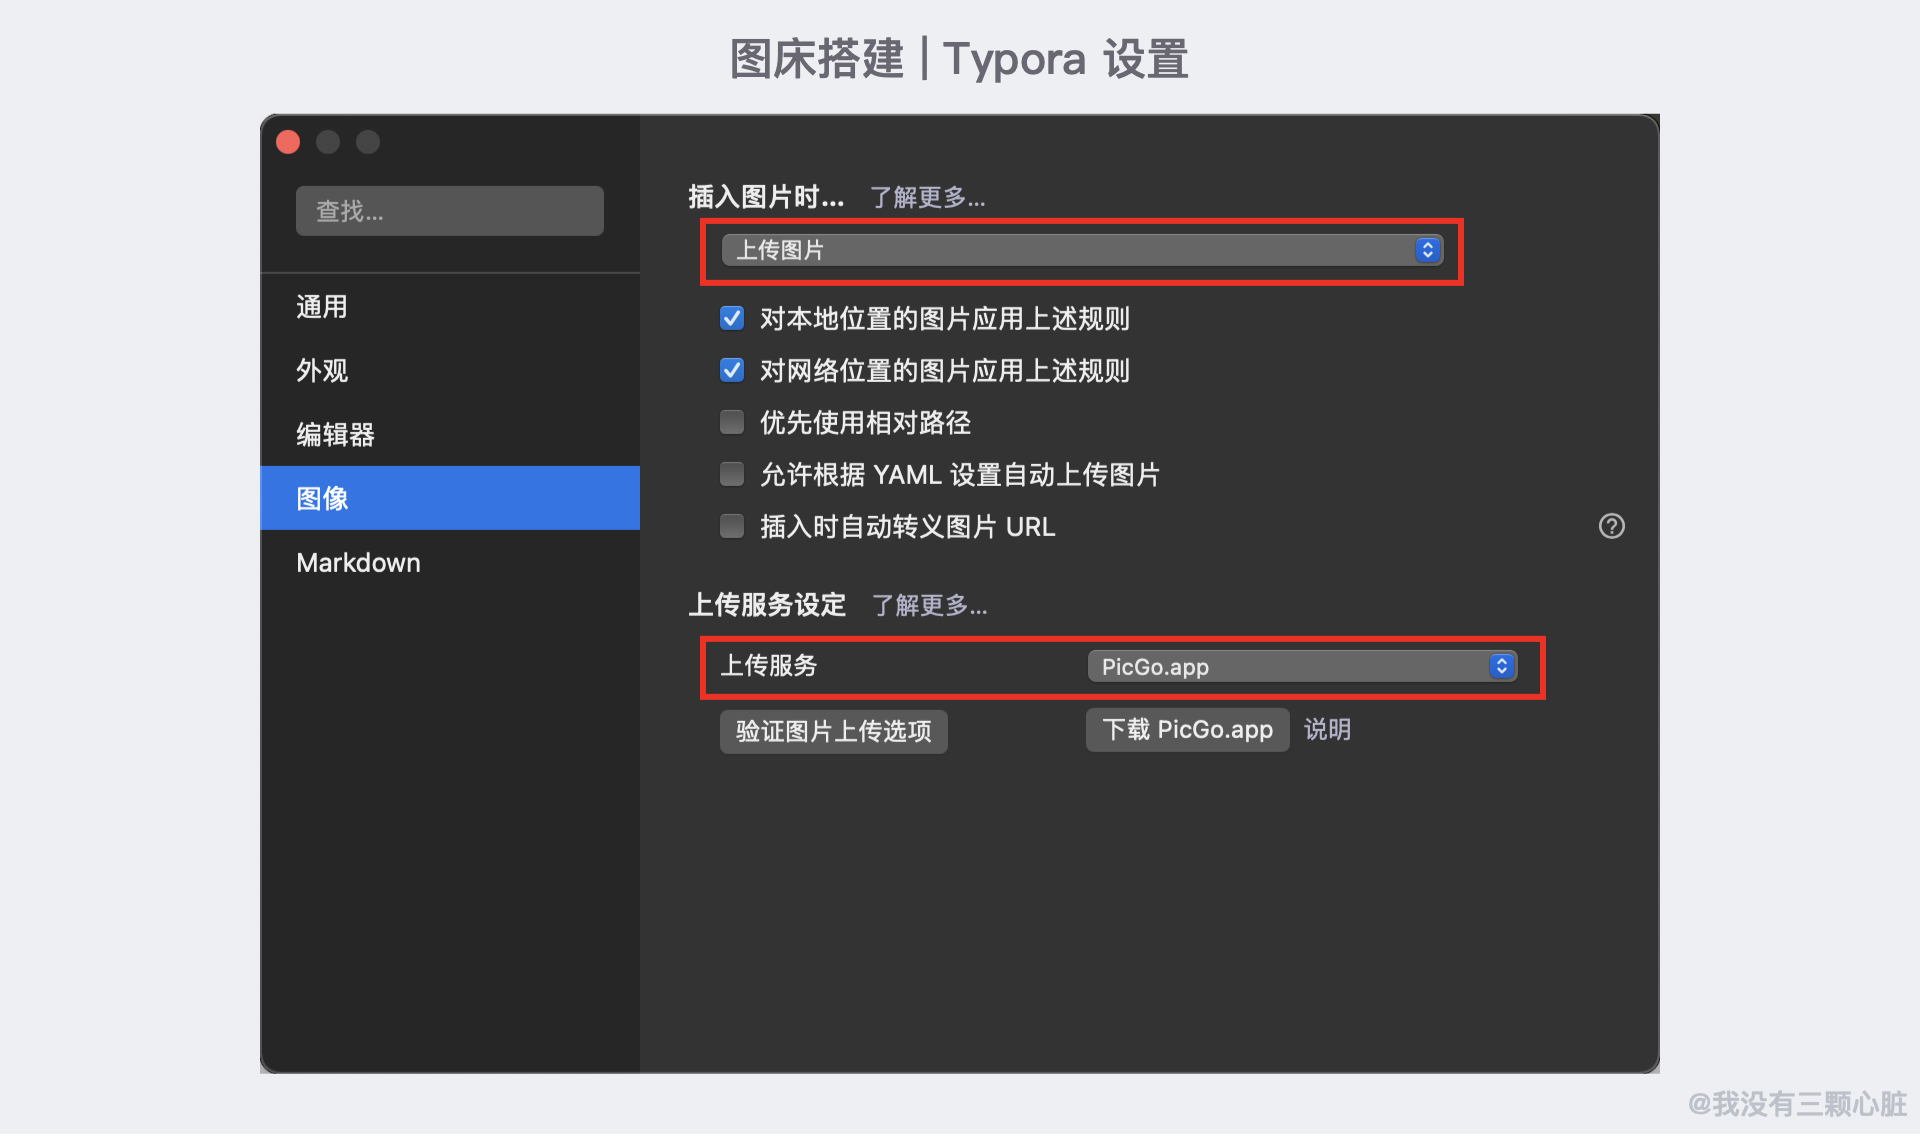
Task: Click the 下载 PicGo.app button
Action: pyautogui.click(x=1187, y=730)
